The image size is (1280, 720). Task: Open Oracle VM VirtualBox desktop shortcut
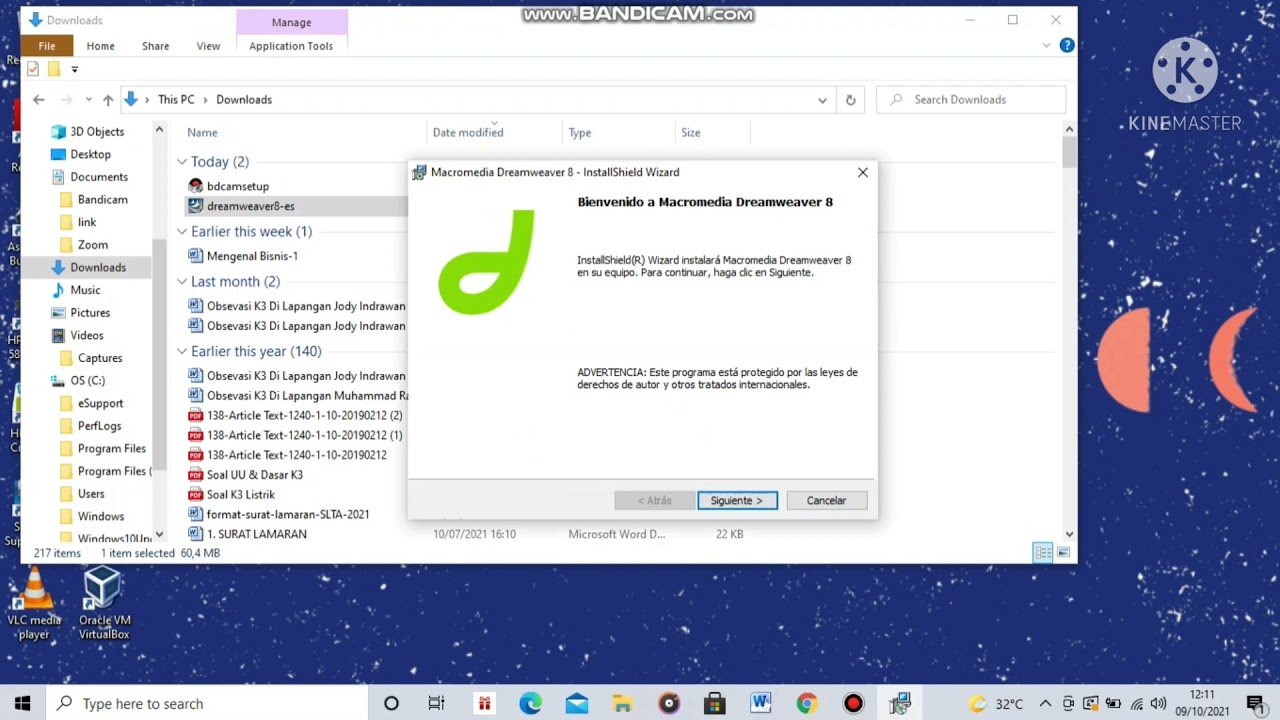[104, 604]
